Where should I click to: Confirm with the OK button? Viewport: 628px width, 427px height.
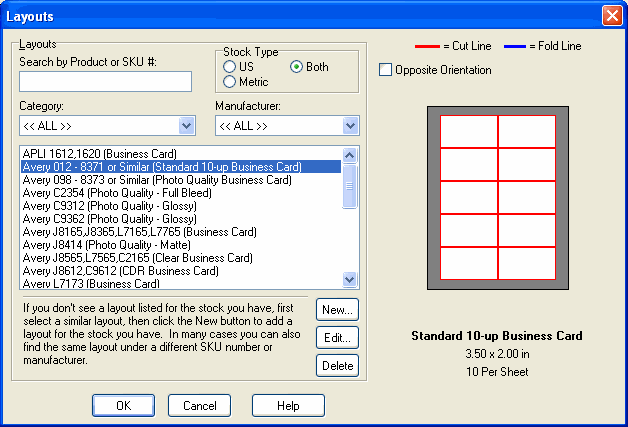tap(123, 406)
